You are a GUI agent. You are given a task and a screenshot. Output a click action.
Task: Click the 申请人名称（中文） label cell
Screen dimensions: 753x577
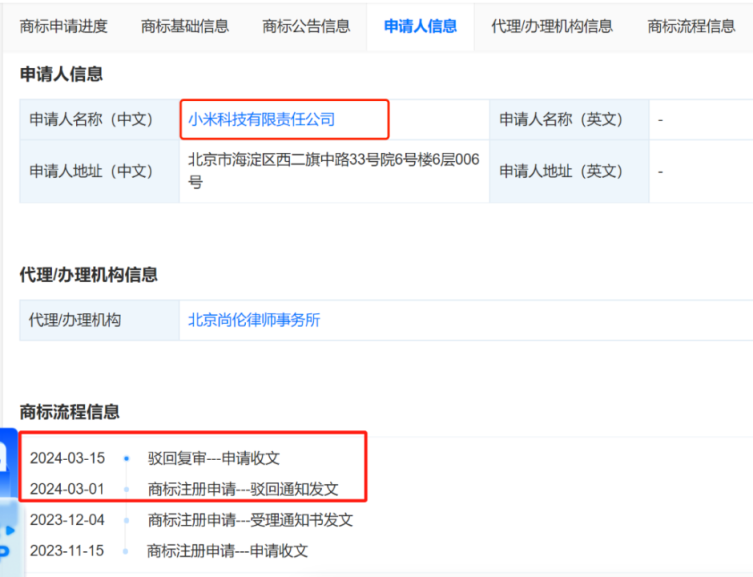(x=99, y=120)
